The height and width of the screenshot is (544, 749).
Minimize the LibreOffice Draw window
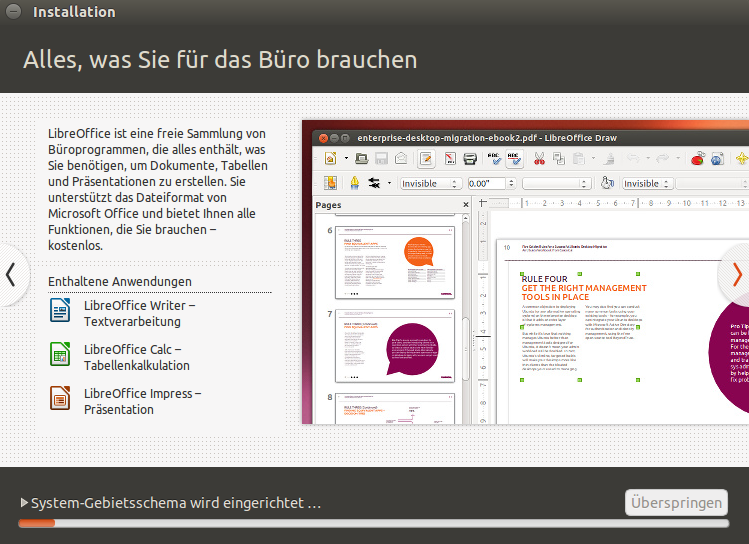point(334,138)
